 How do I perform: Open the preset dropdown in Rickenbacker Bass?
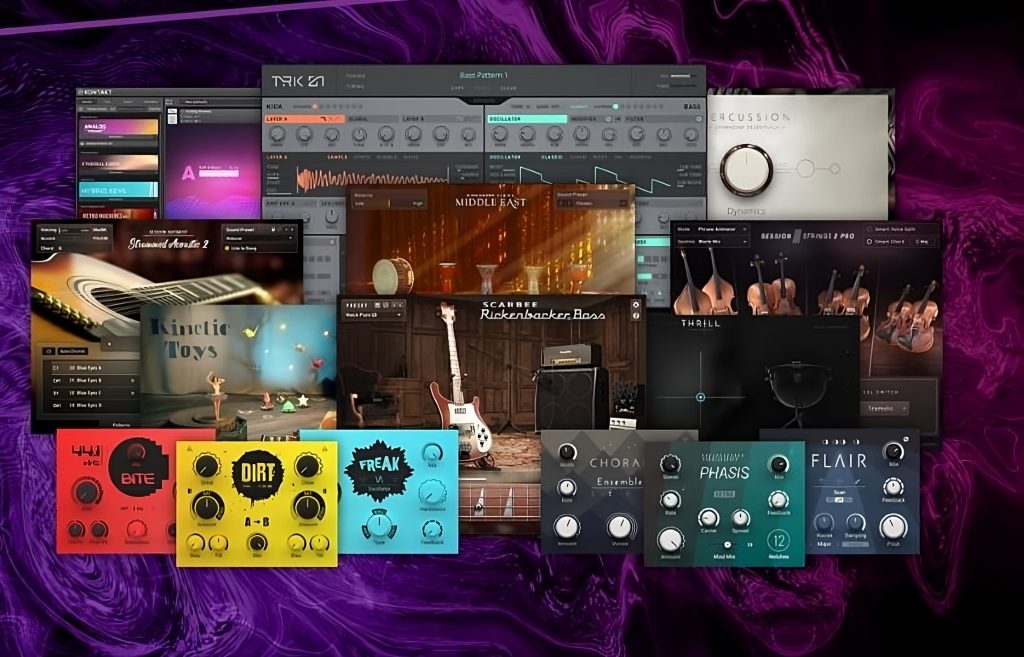click(373, 315)
